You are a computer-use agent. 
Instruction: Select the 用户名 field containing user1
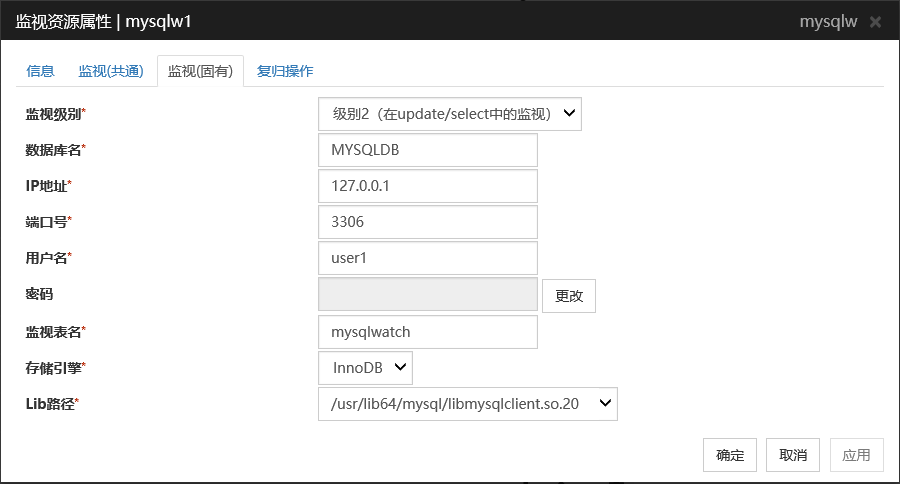428,258
